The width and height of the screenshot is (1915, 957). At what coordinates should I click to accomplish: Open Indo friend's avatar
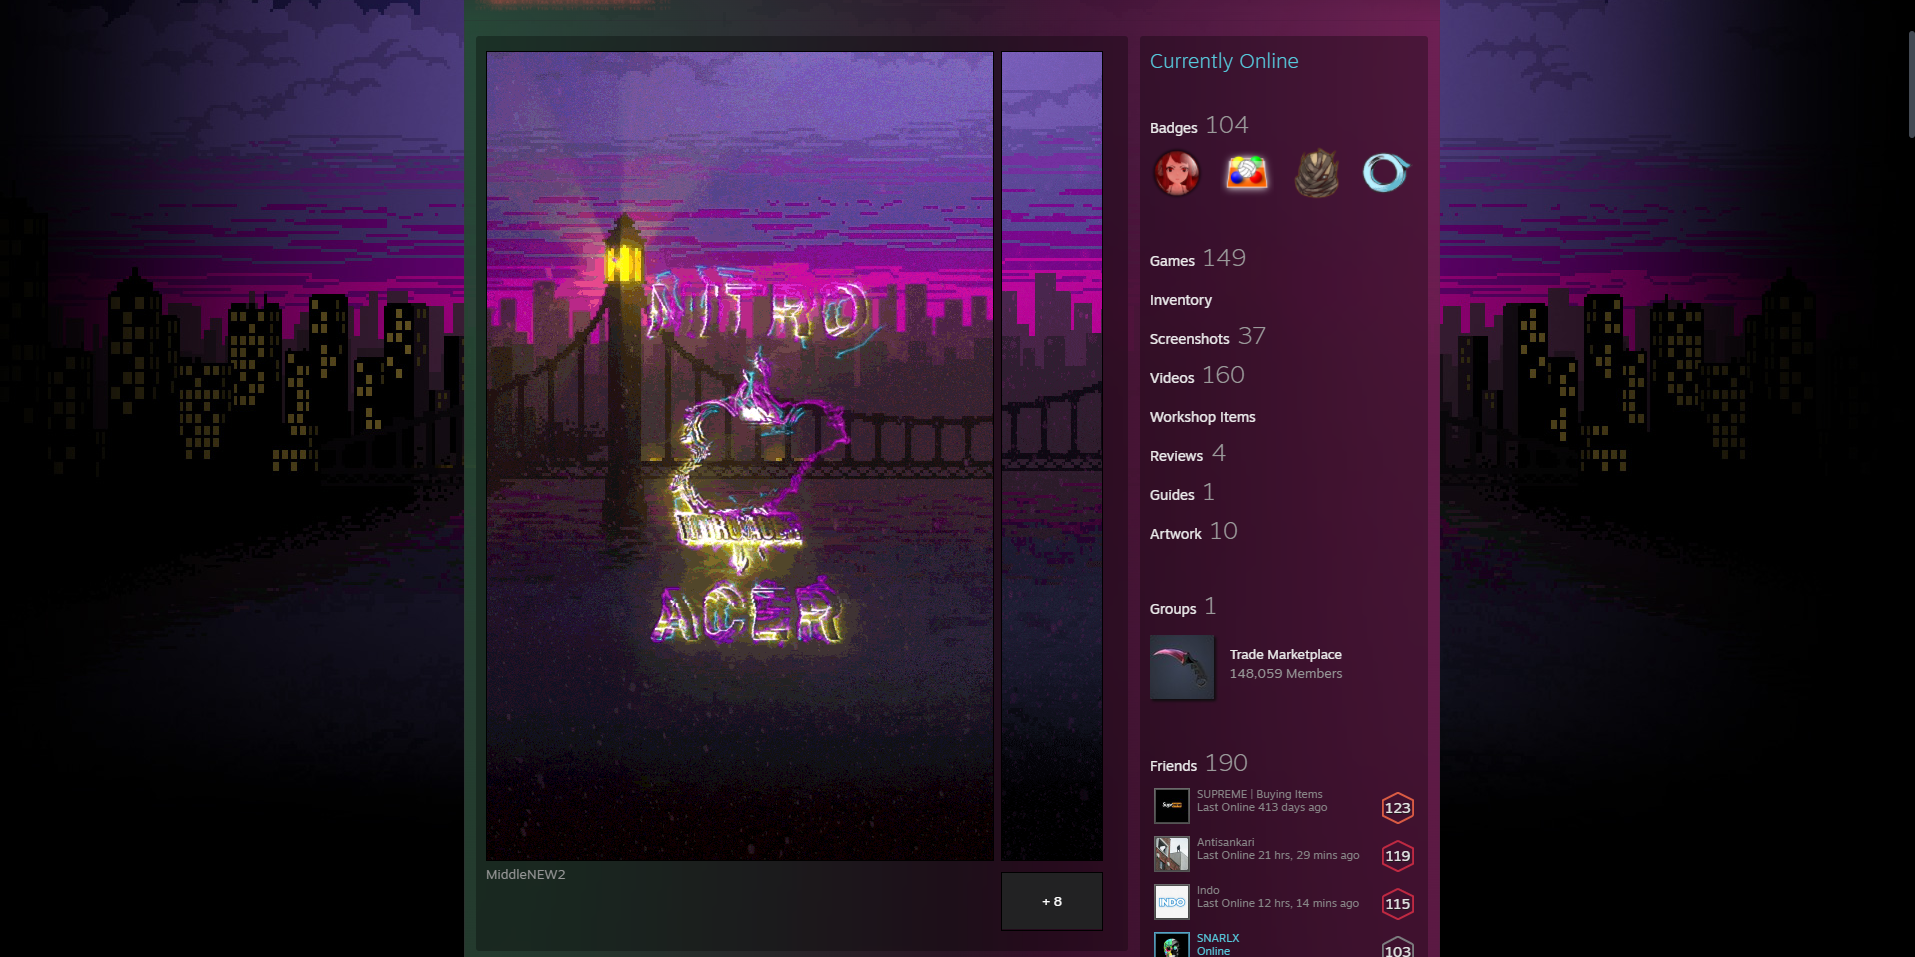[1172, 902]
